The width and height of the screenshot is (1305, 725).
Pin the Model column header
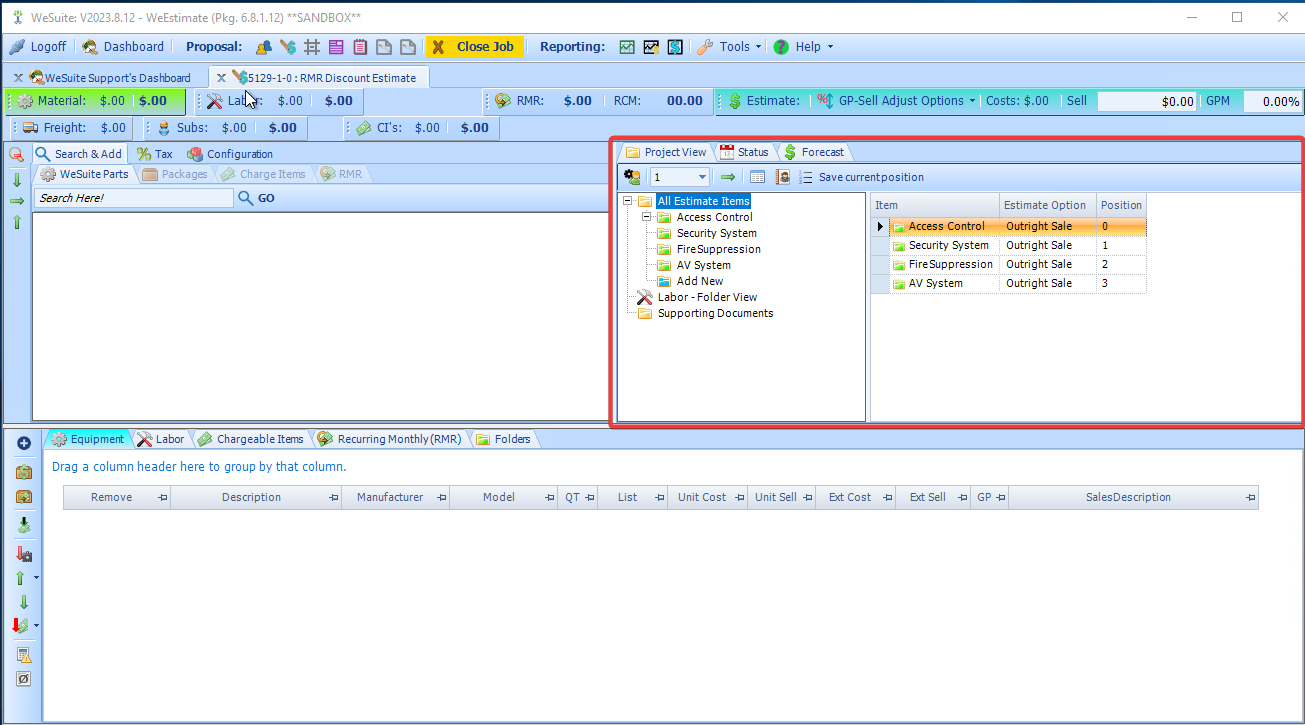click(549, 497)
